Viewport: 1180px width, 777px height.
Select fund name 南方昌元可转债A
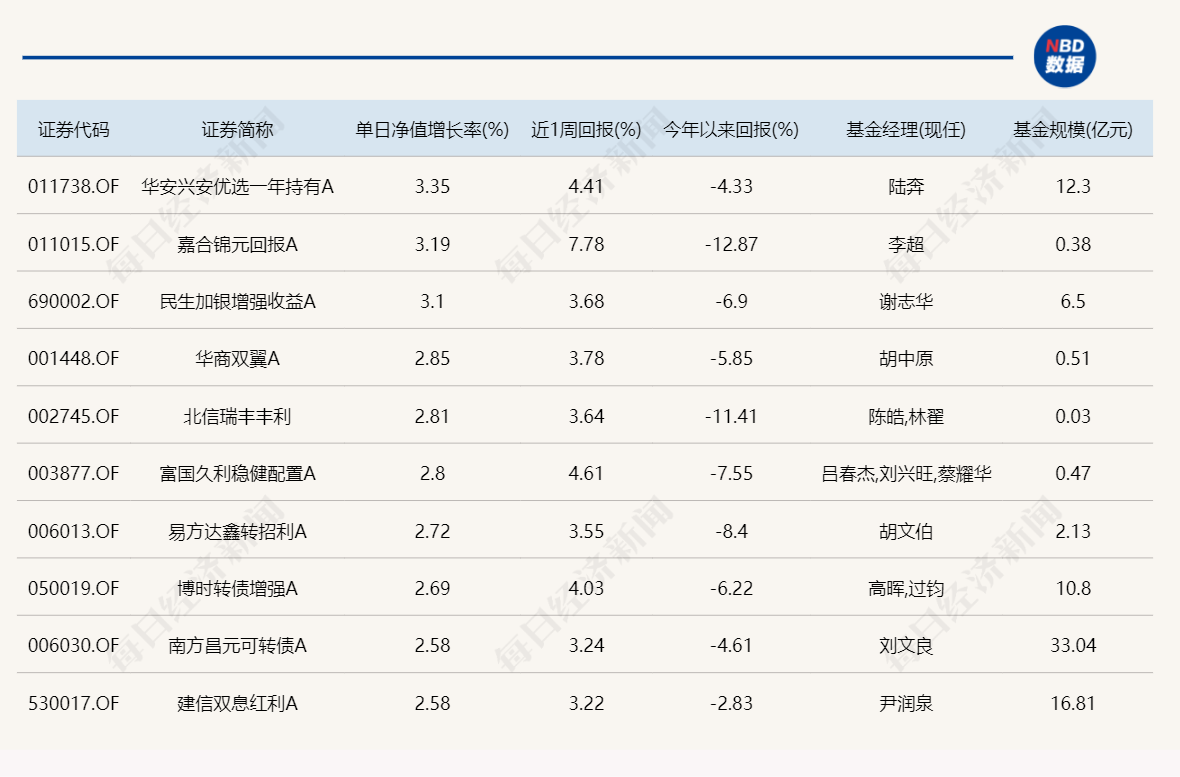(x=237, y=646)
